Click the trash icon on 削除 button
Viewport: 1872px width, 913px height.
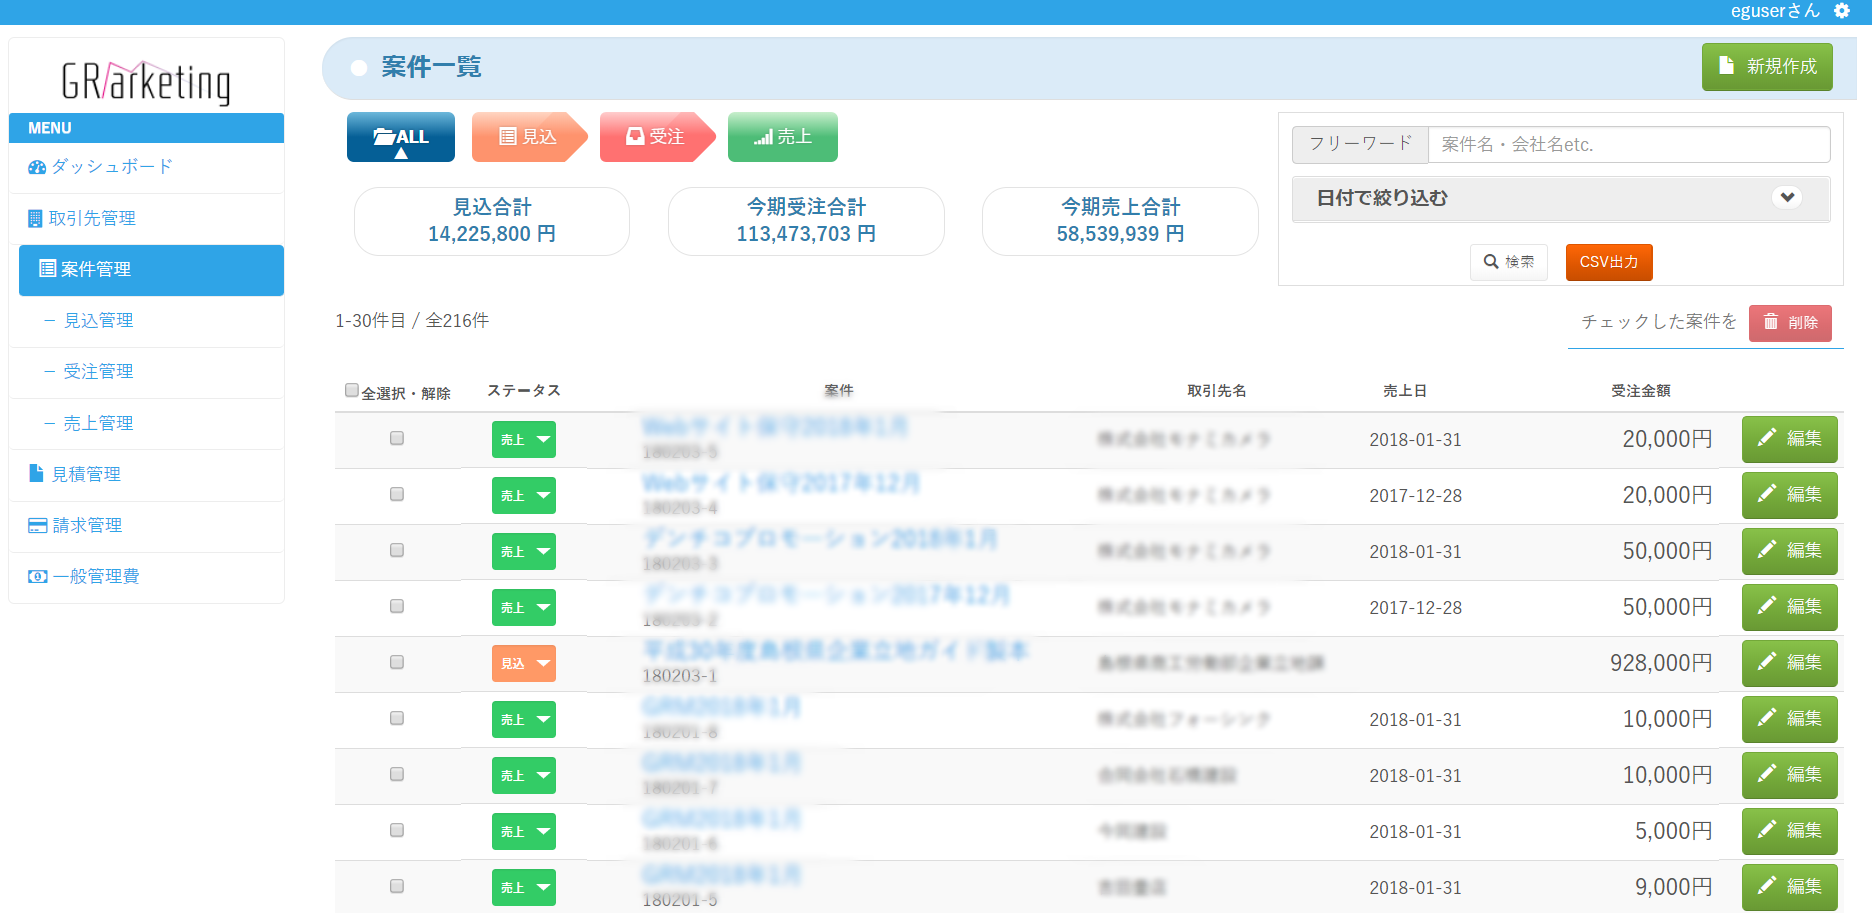tap(1771, 322)
